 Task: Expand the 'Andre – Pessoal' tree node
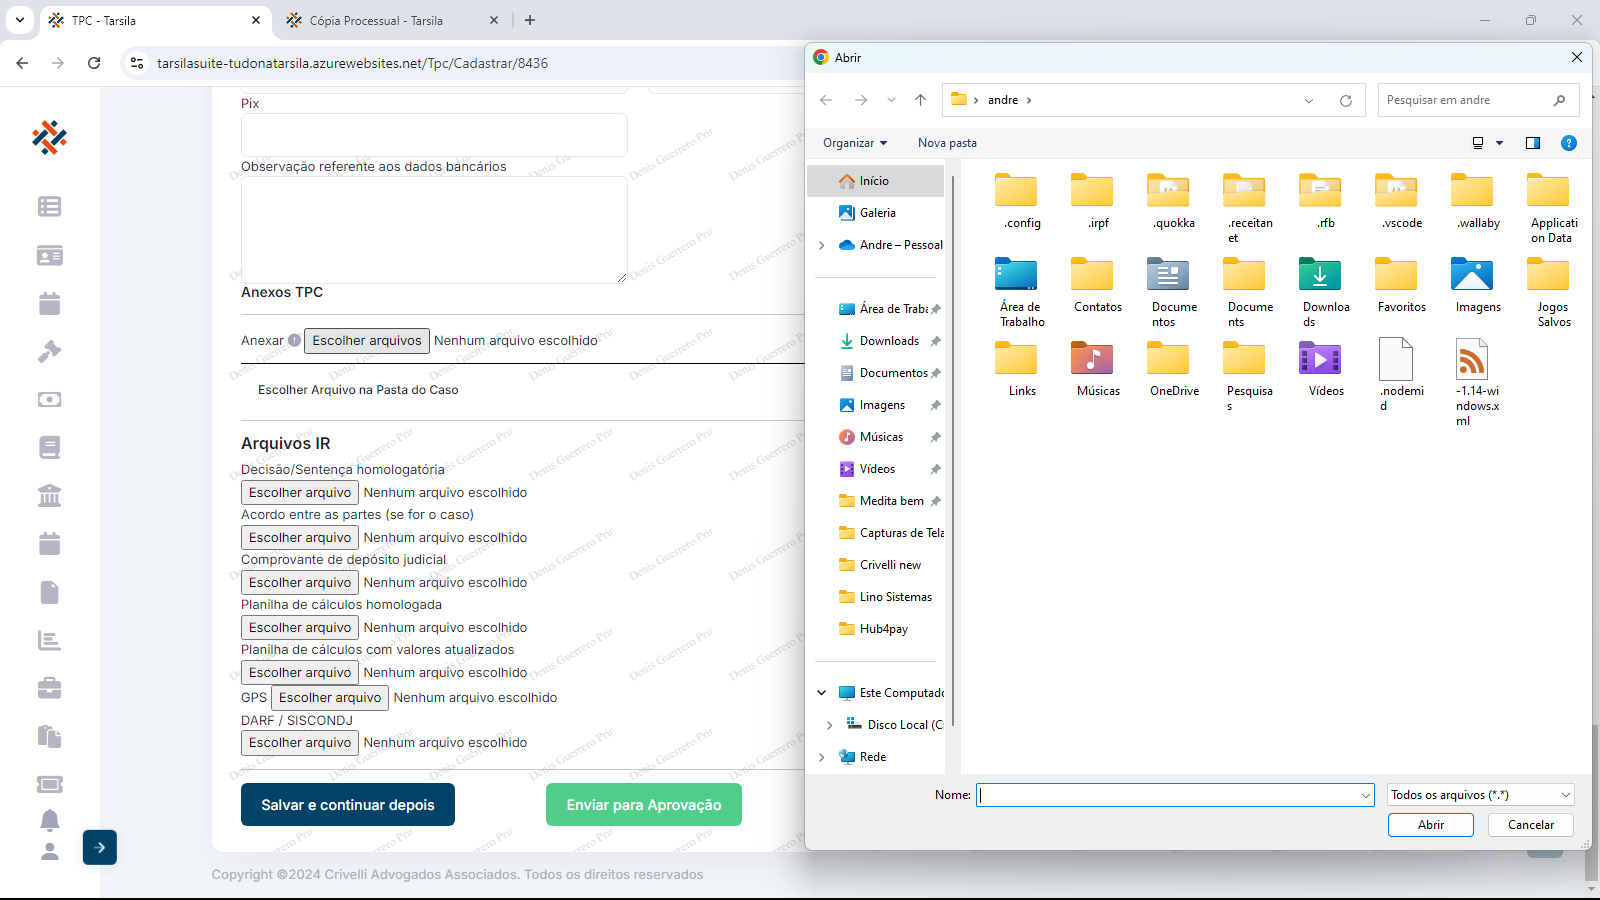point(822,245)
